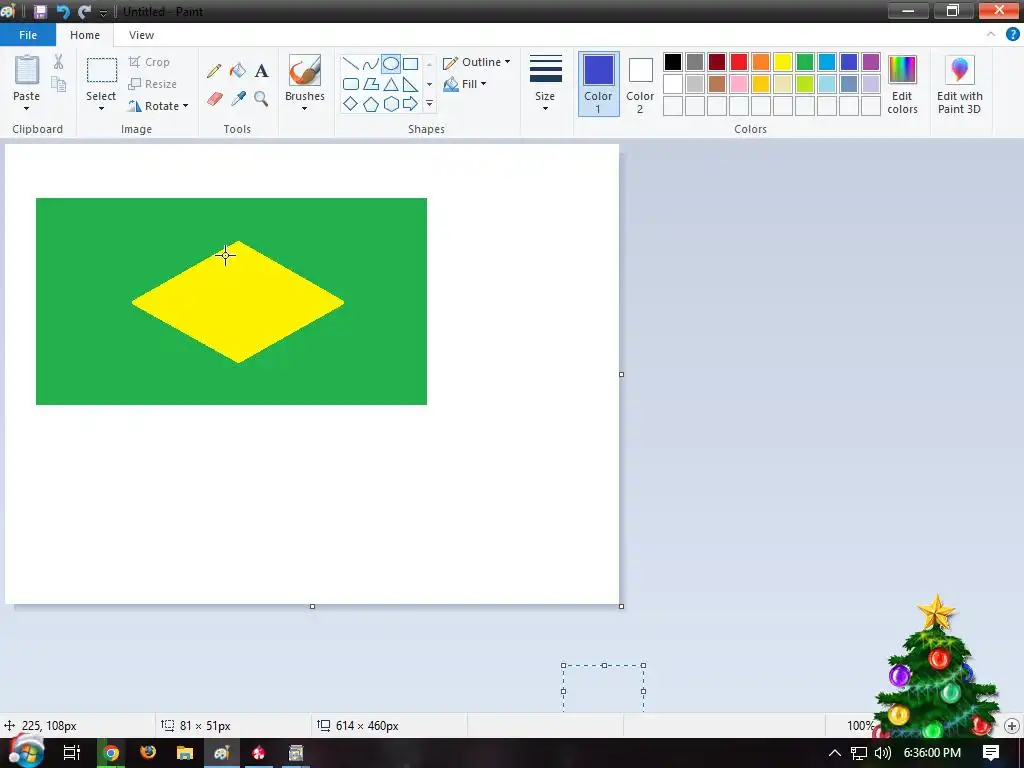Pick the yellow color swatch
This screenshot has height=768, width=1024.
[782, 62]
